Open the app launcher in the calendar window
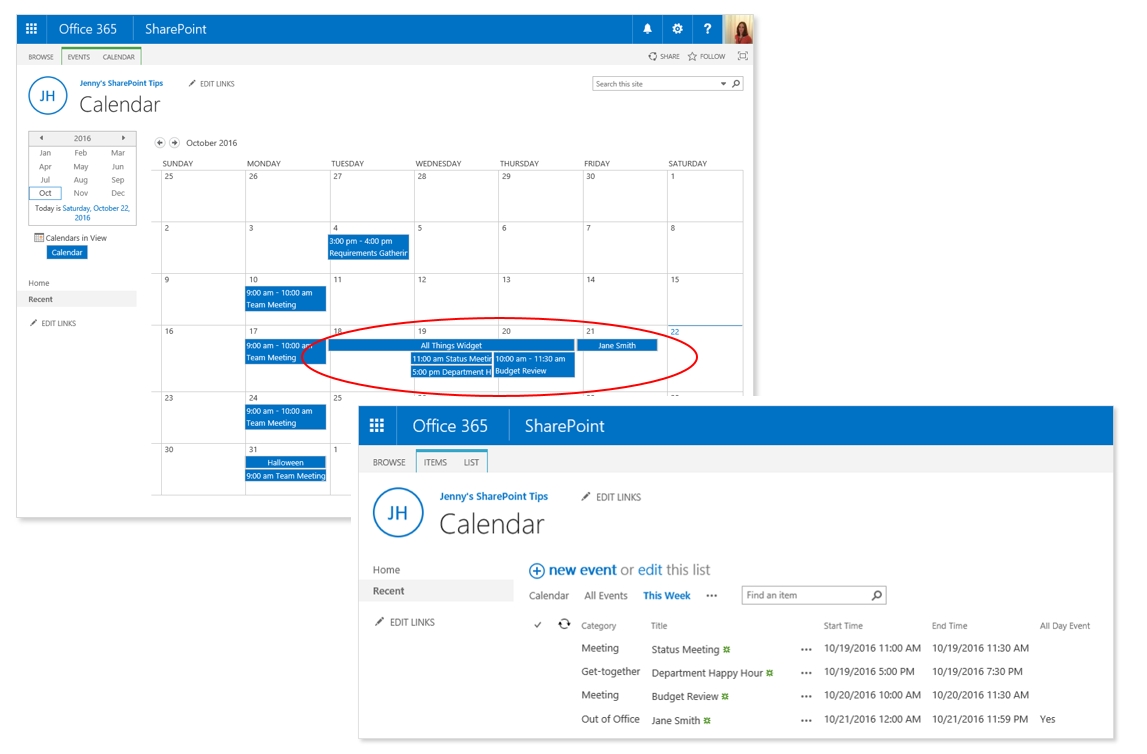 click(x=31, y=29)
